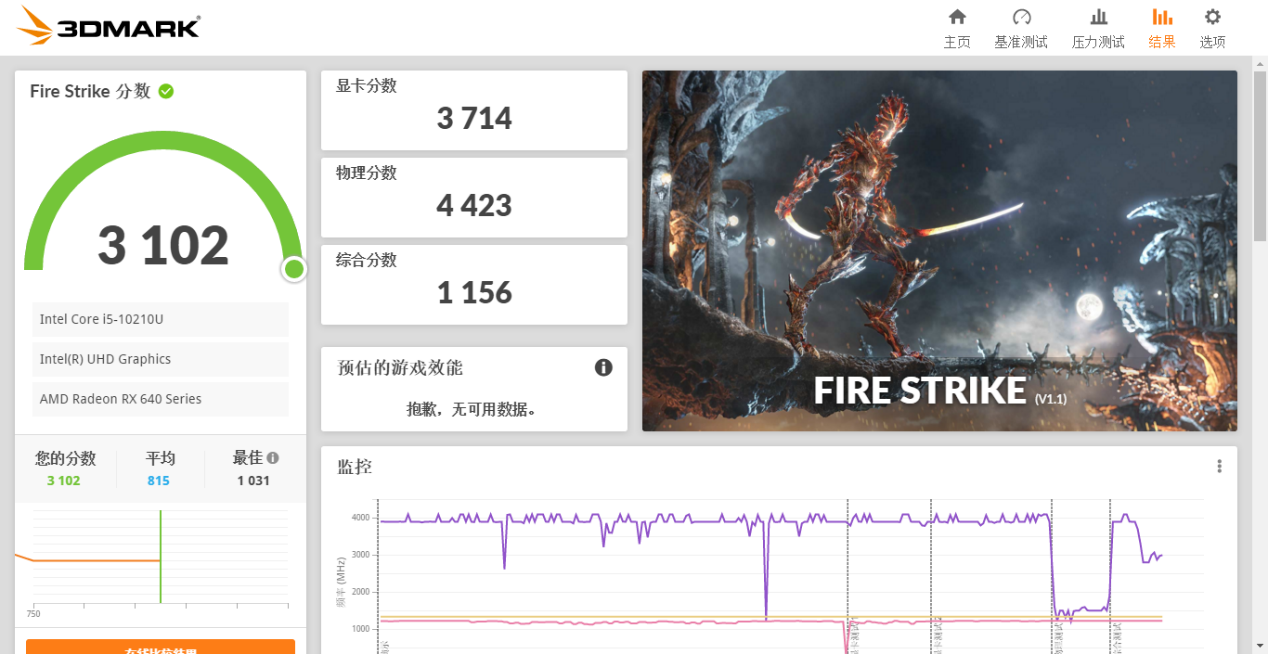Click the green score gauge end dot
Image resolution: width=1268 pixels, height=654 pixels.
294,269
